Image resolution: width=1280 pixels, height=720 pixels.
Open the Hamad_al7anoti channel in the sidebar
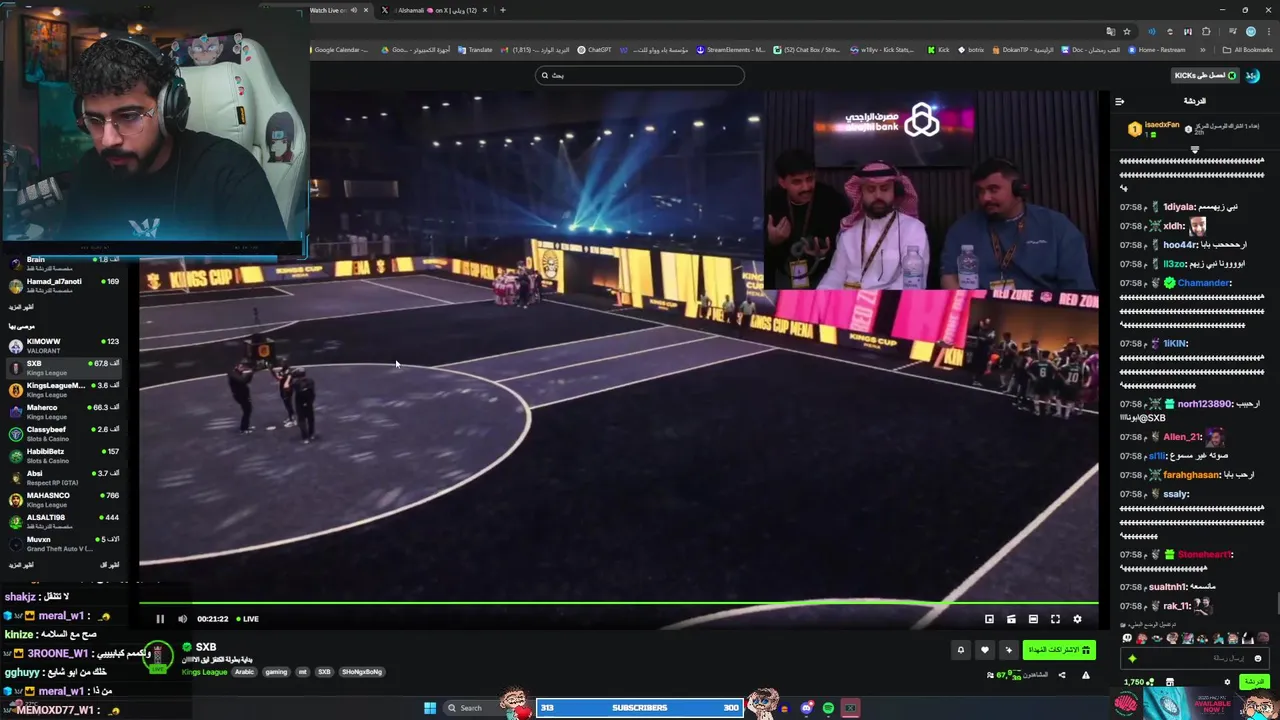click(62, 286)
